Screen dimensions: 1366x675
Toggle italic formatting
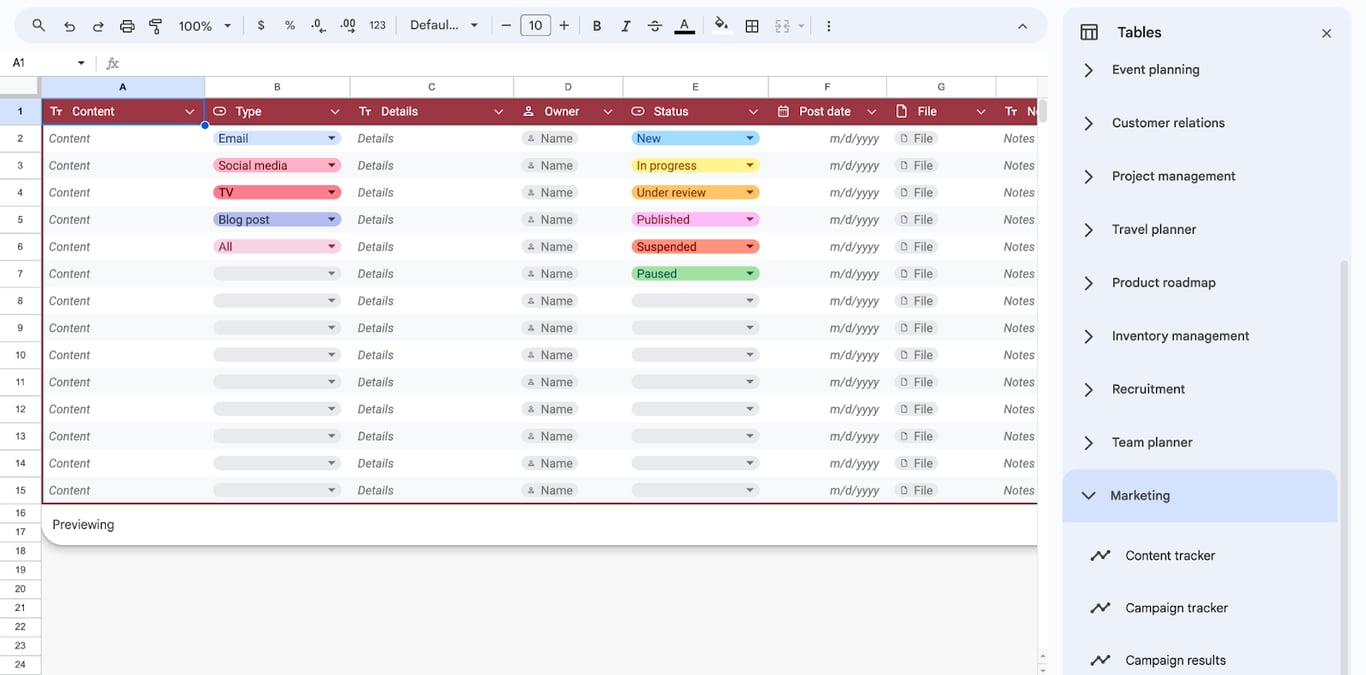(626, 26)
